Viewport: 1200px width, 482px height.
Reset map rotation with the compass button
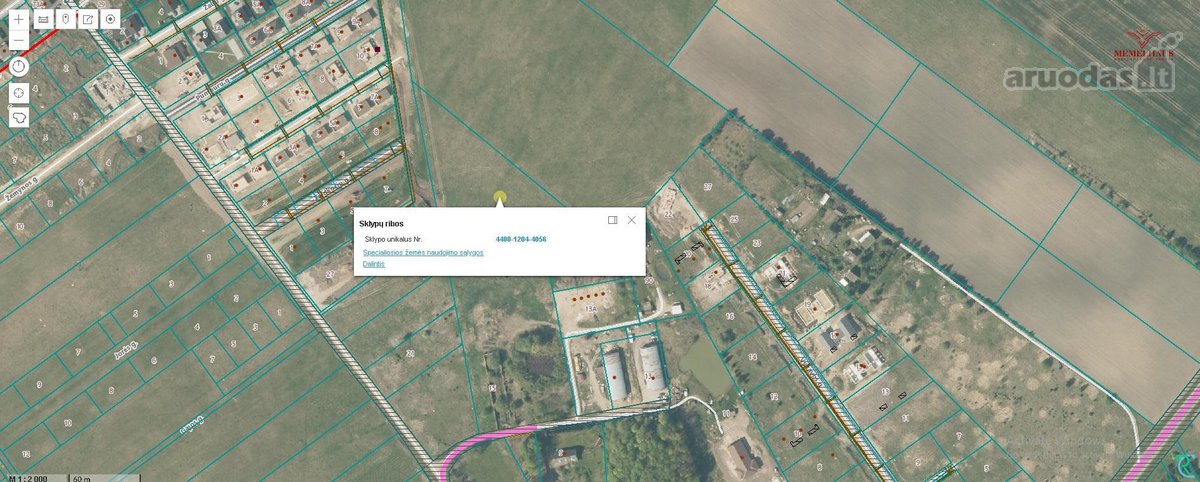point(19,68)
